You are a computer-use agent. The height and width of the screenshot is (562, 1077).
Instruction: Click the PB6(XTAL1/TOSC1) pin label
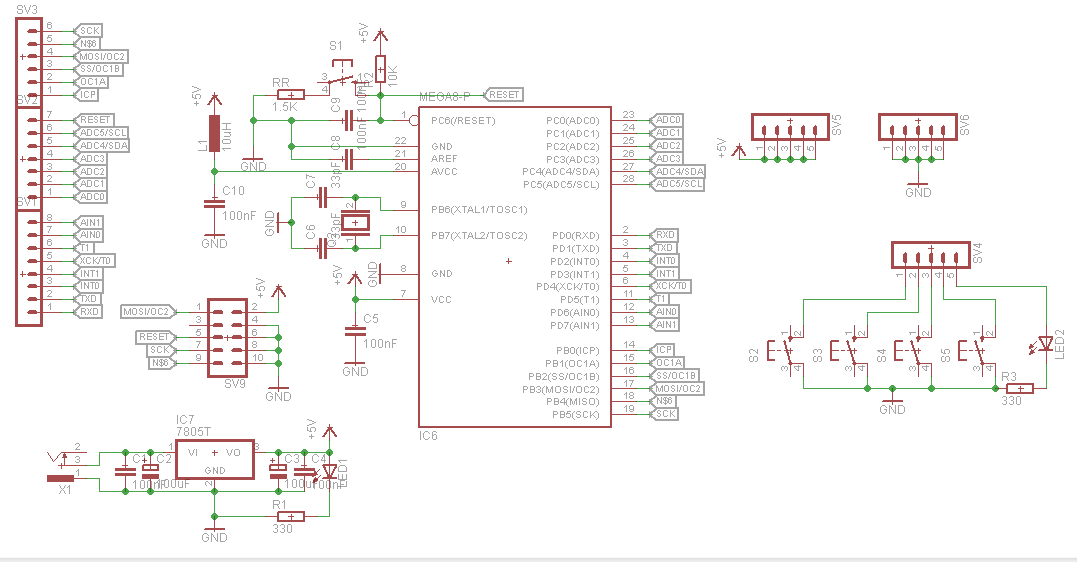tap(479, 210)
